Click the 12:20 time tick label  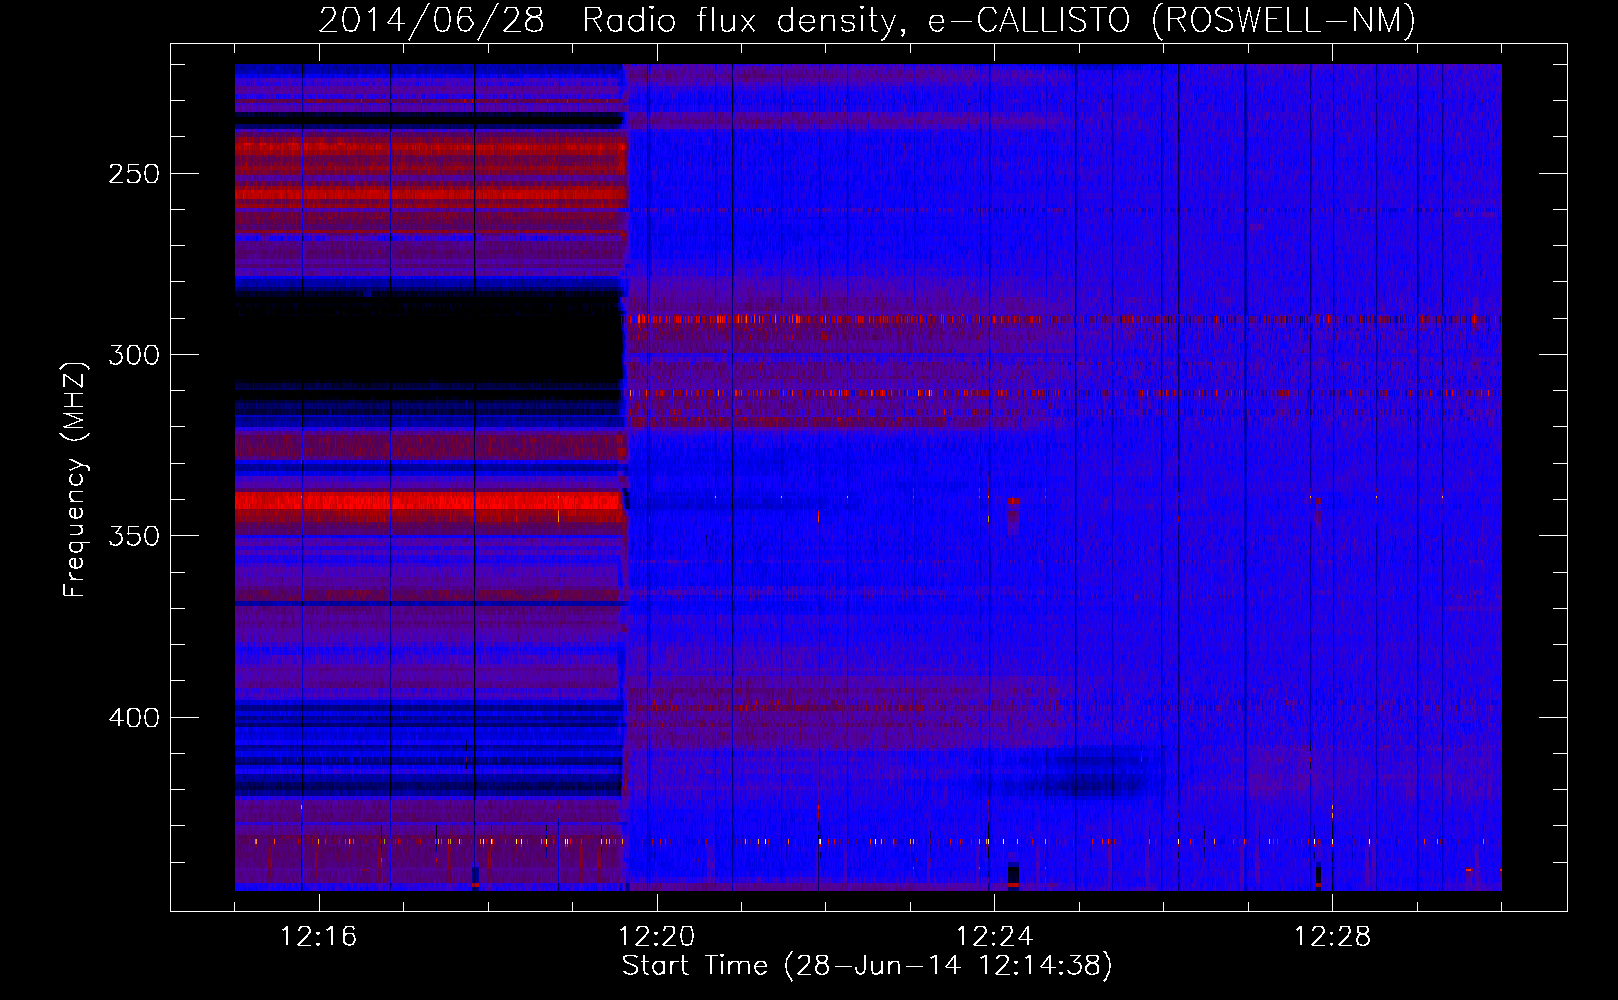656,937
